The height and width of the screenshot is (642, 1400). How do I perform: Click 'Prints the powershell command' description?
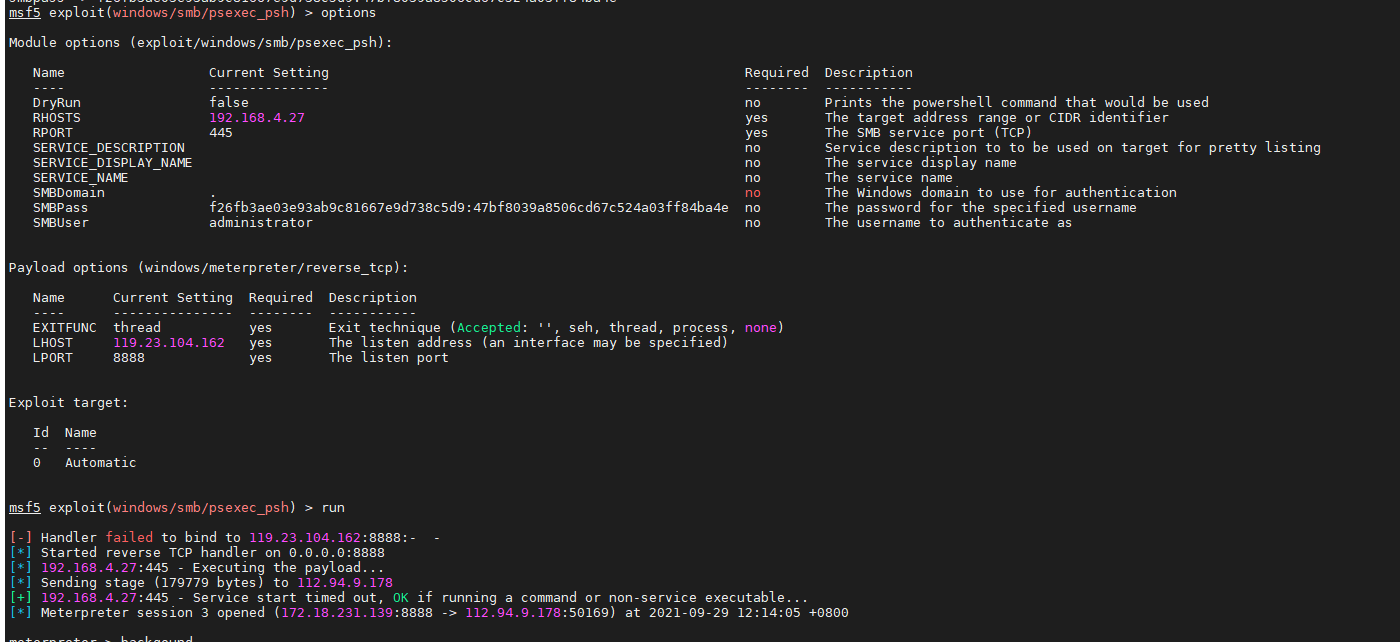pyautogui.click(x=1017, y=102)
